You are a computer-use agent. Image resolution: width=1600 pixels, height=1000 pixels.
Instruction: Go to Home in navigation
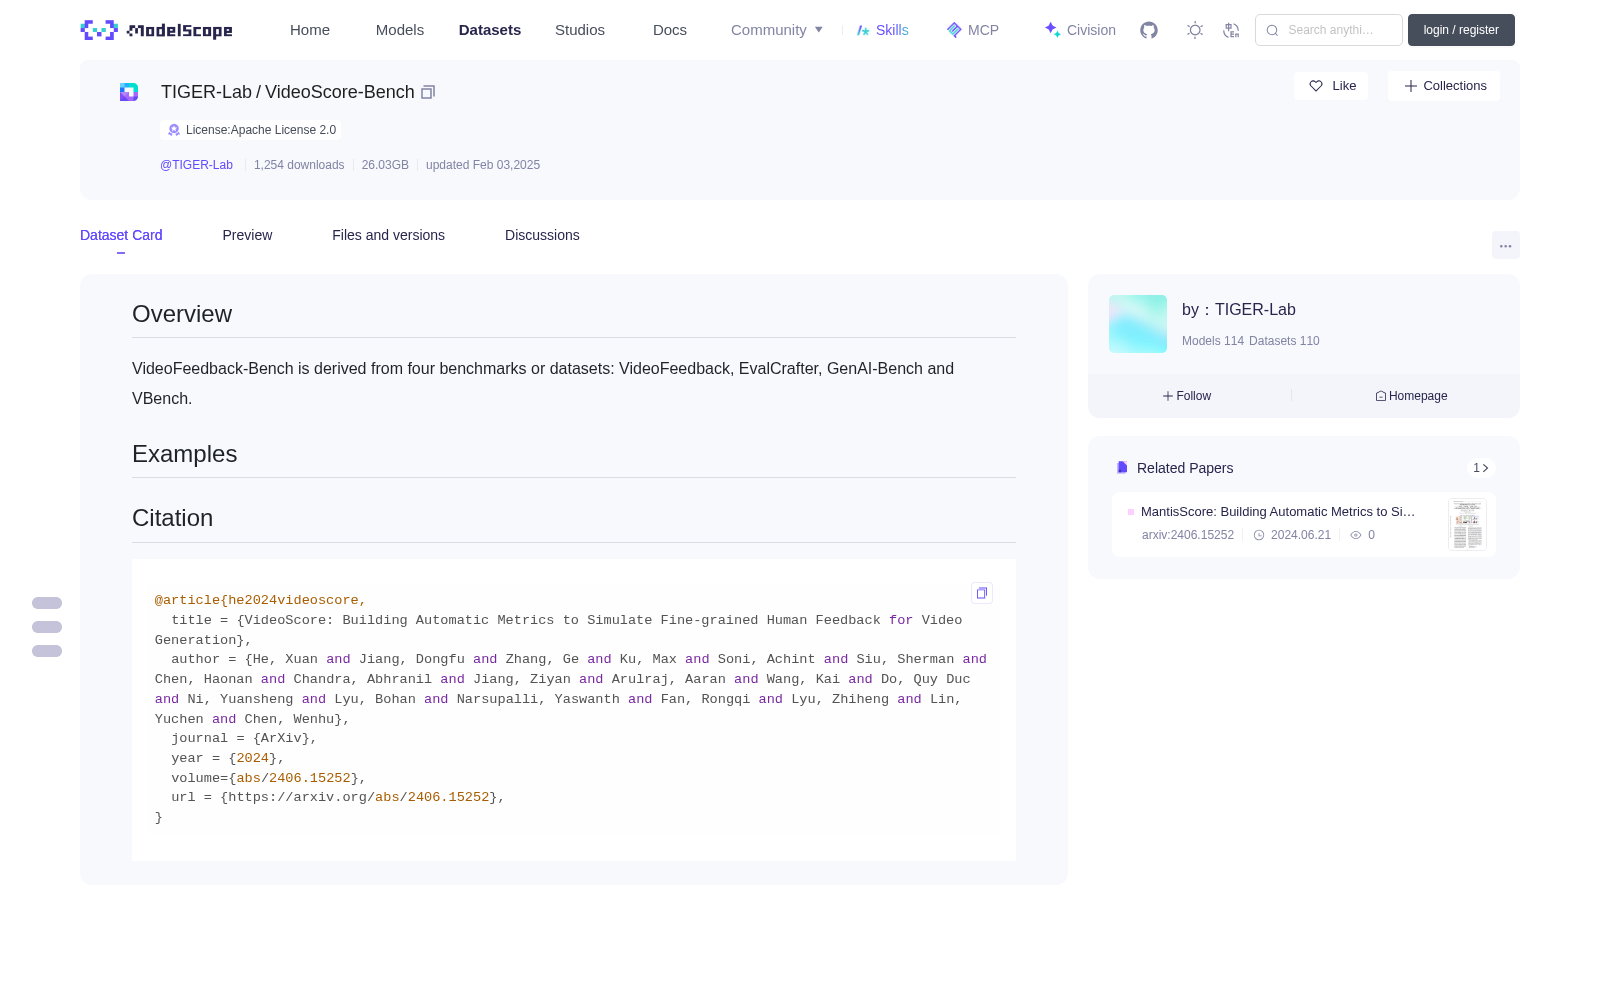point(310,30)
